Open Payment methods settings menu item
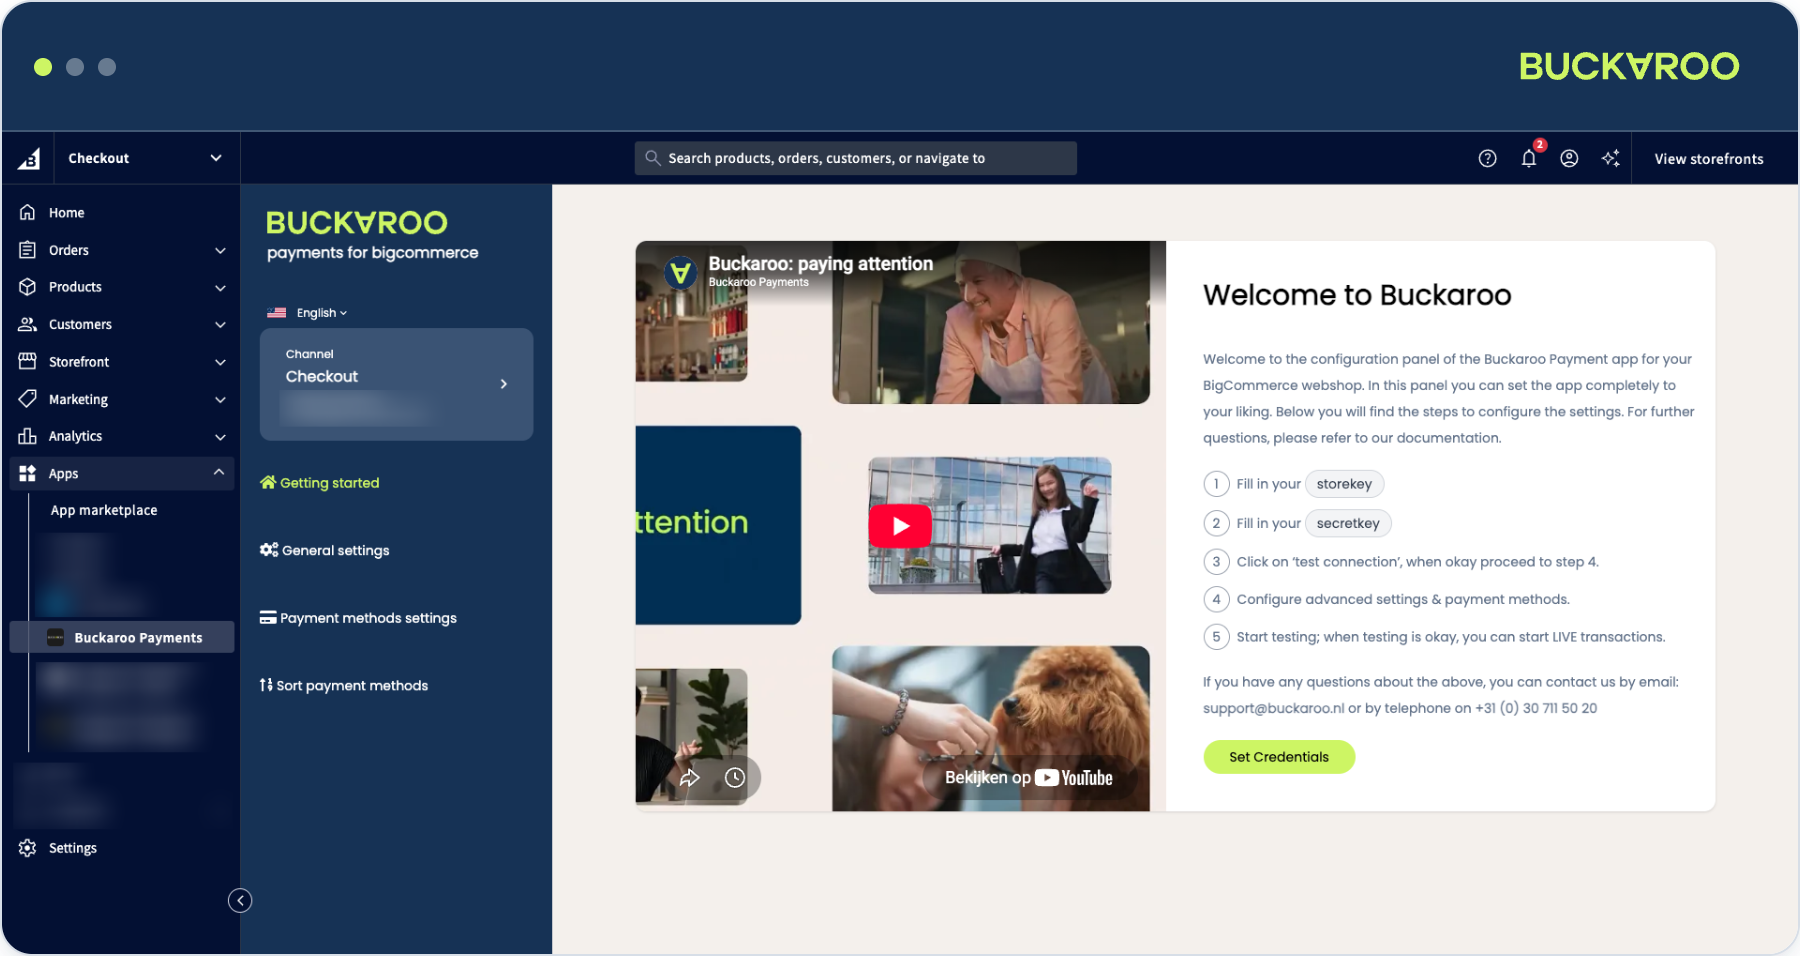Image resolution: width=1800 pixels, height=956 pixels. click(x=358, y=618)
